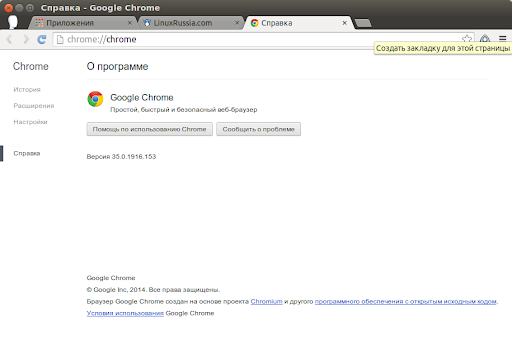Go forward with the forward arrow
Screen dimensions: 512x364
pyautogui.click(x=26, y=39)
